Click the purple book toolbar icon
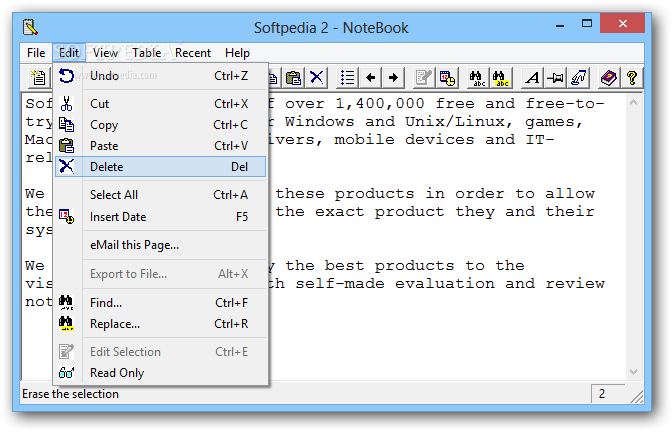 tap(609, 78)
